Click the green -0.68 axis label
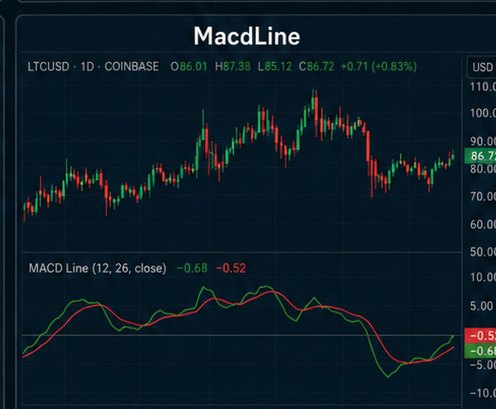The image size is (496, 409). [x=480, y=351]
